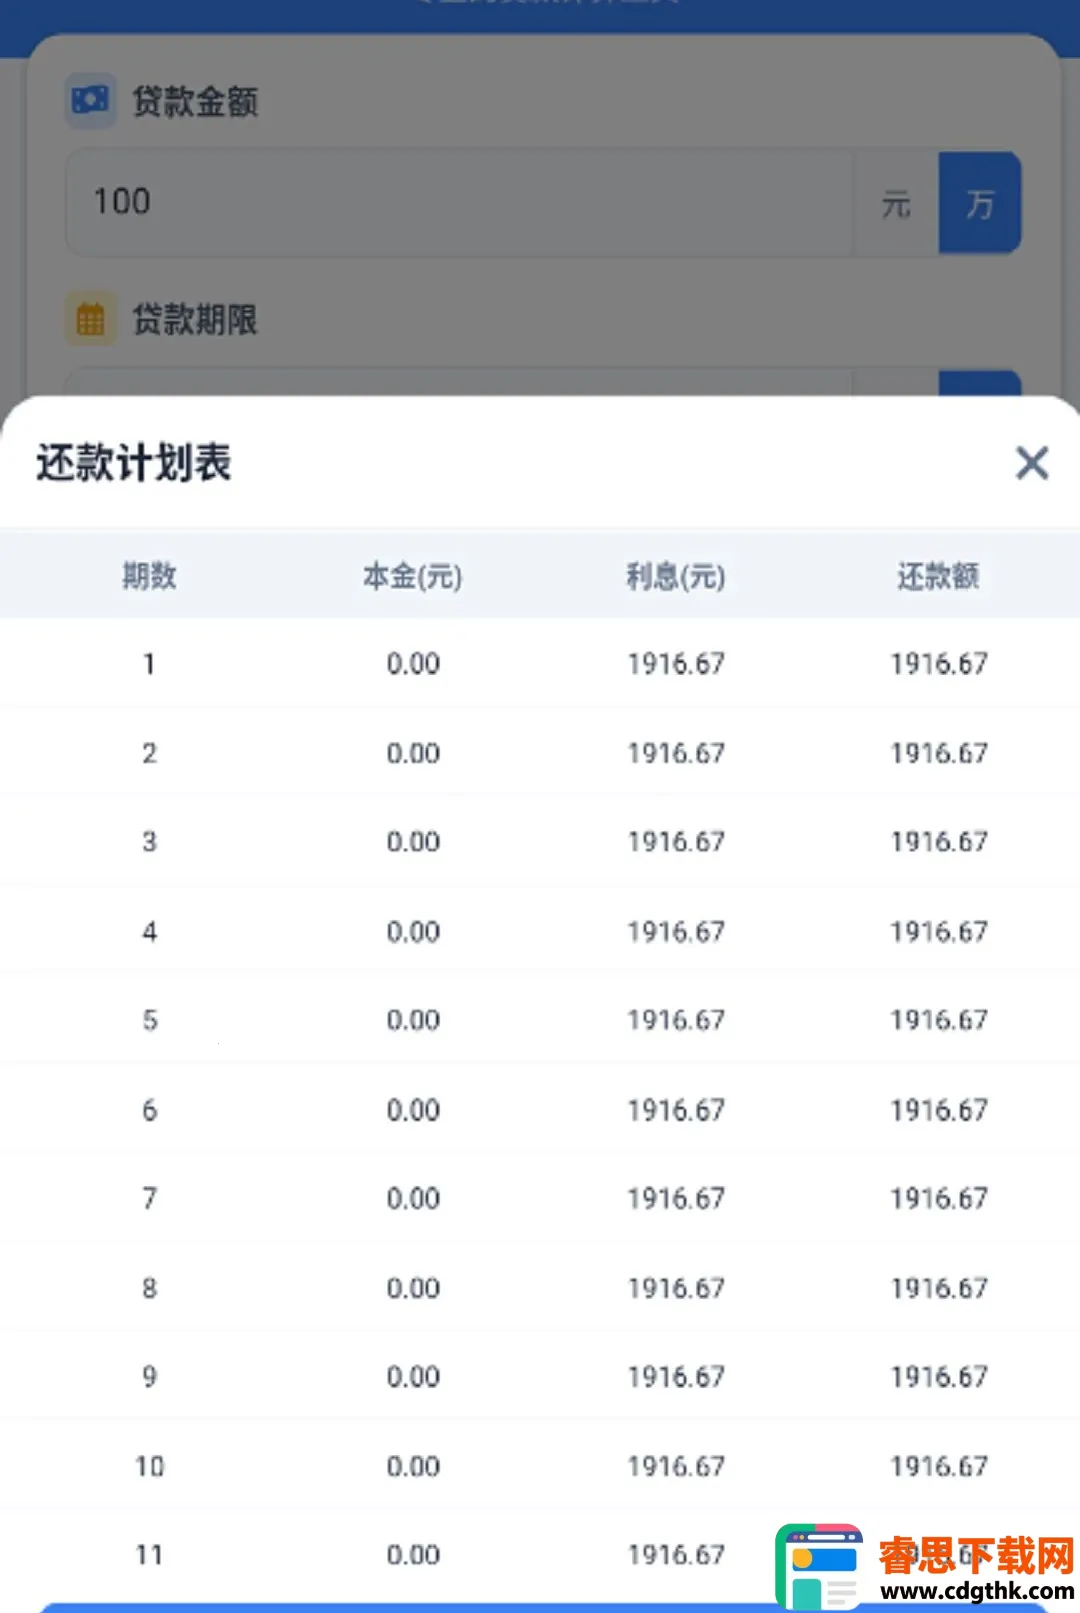This screenshot has height=1613, width=1080.
Task: Click principal 0.00 in period 11
Action: pyautogui.click(x=413, y=1555)
